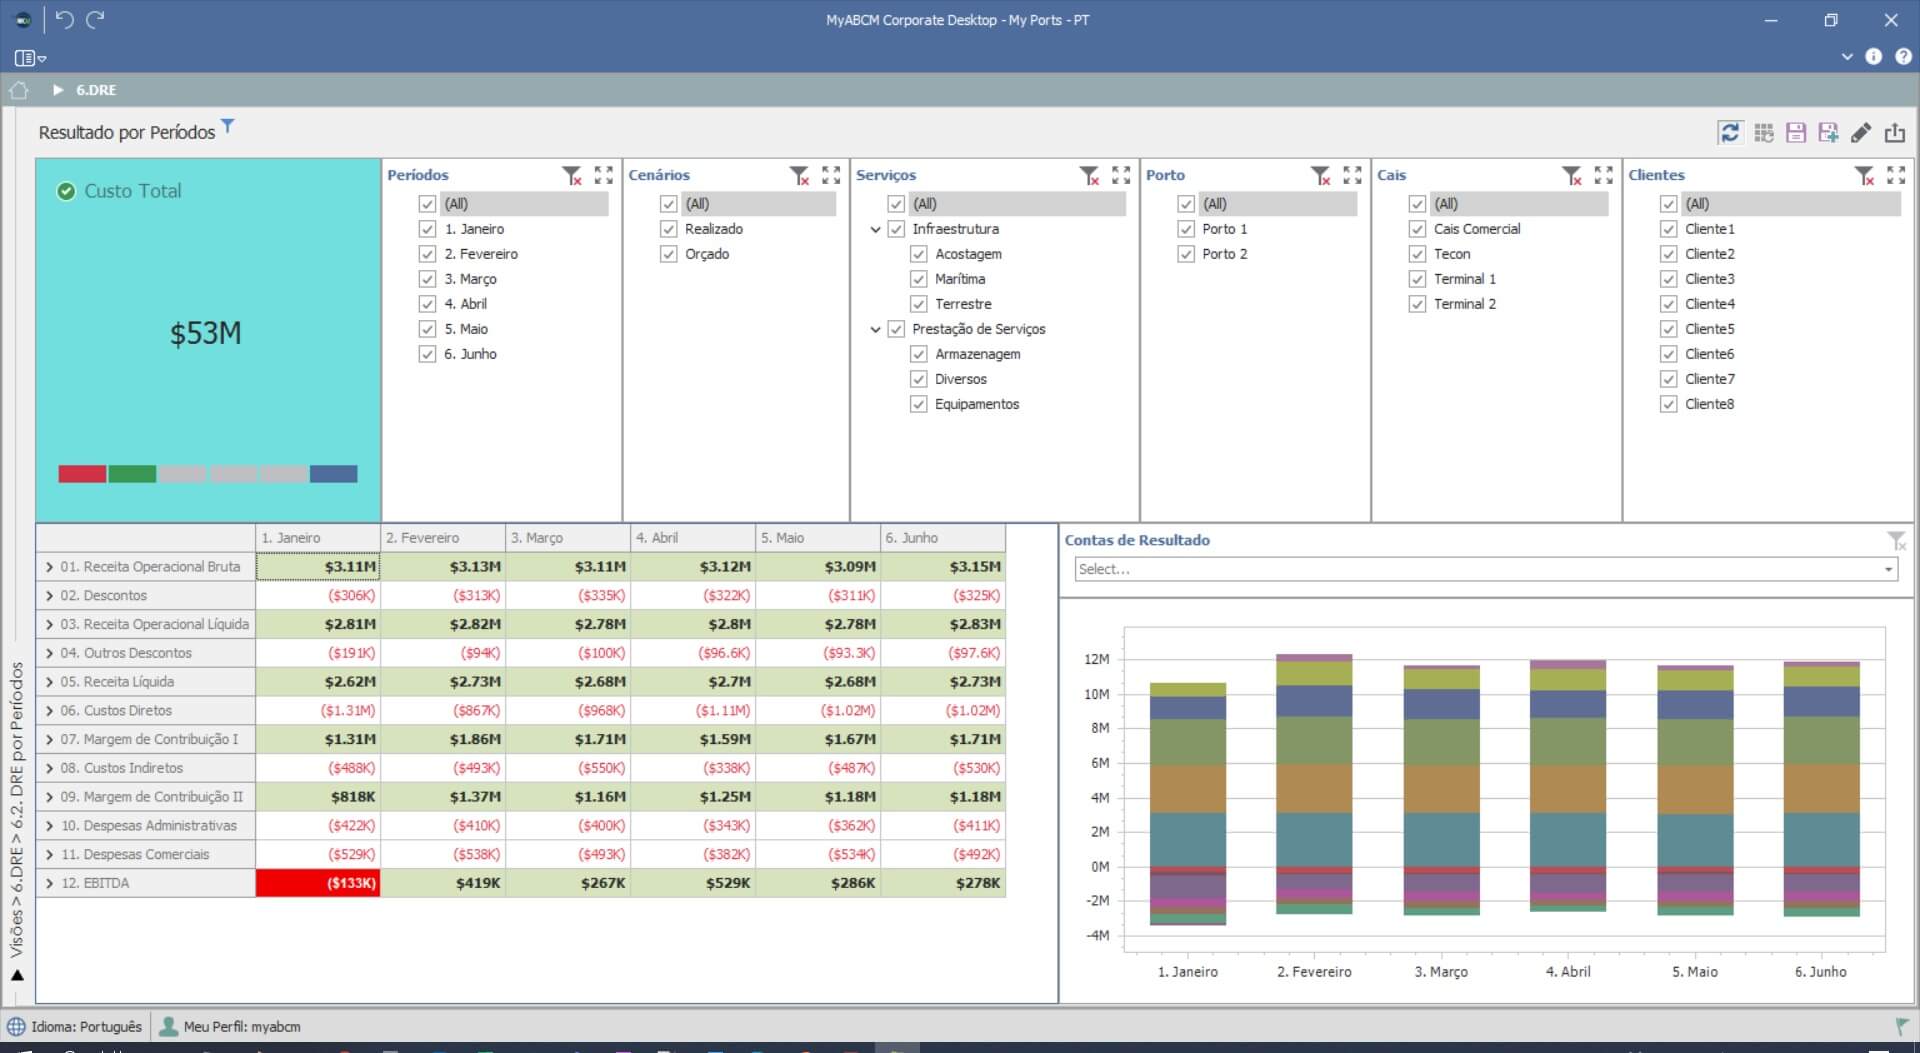1920x1053 pixels.
Task: Maximize the Porto filter panel
Action: pyautogui.click(x=1353, y=175)
